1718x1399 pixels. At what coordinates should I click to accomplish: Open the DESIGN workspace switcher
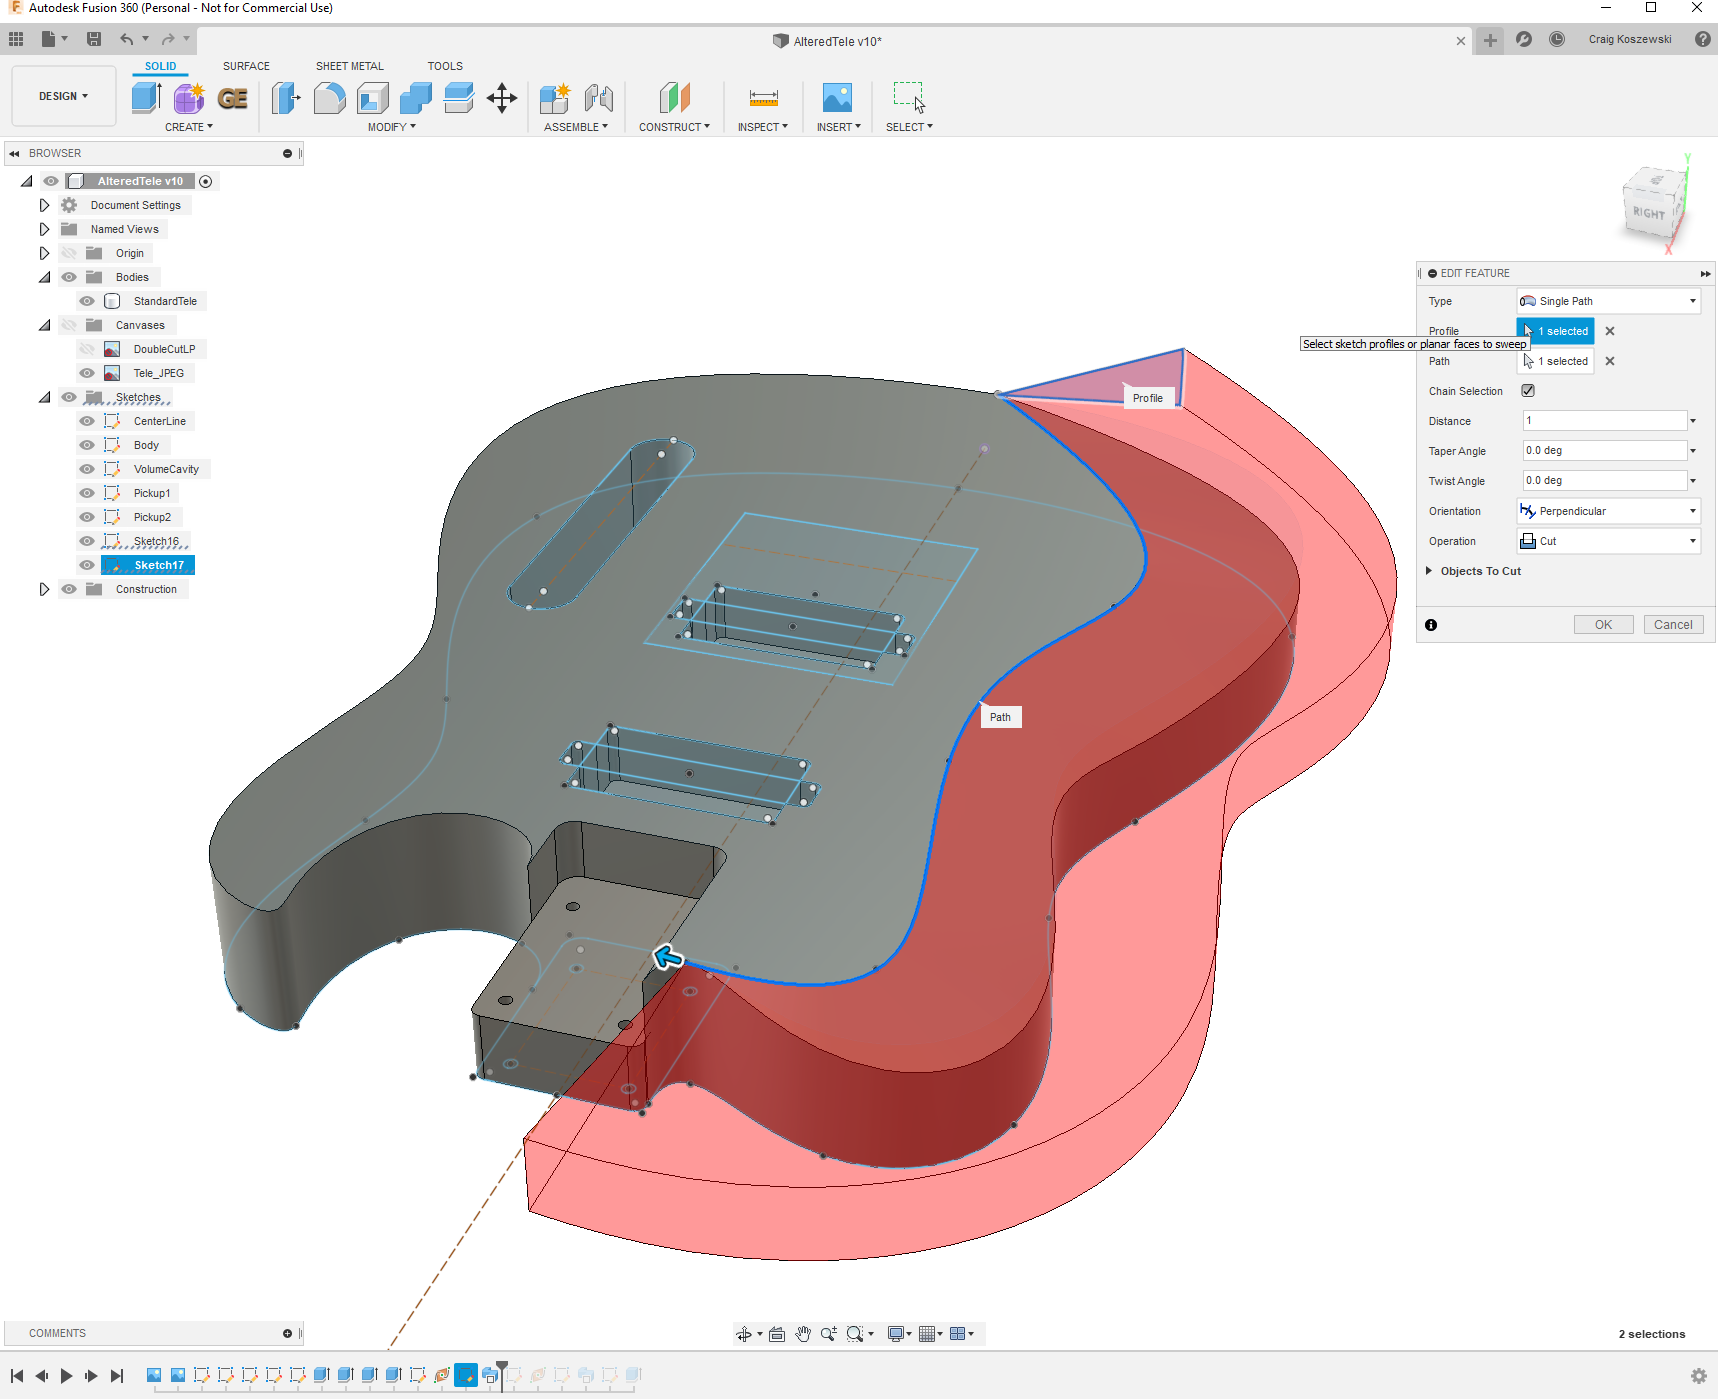click(x=64, y=96)
